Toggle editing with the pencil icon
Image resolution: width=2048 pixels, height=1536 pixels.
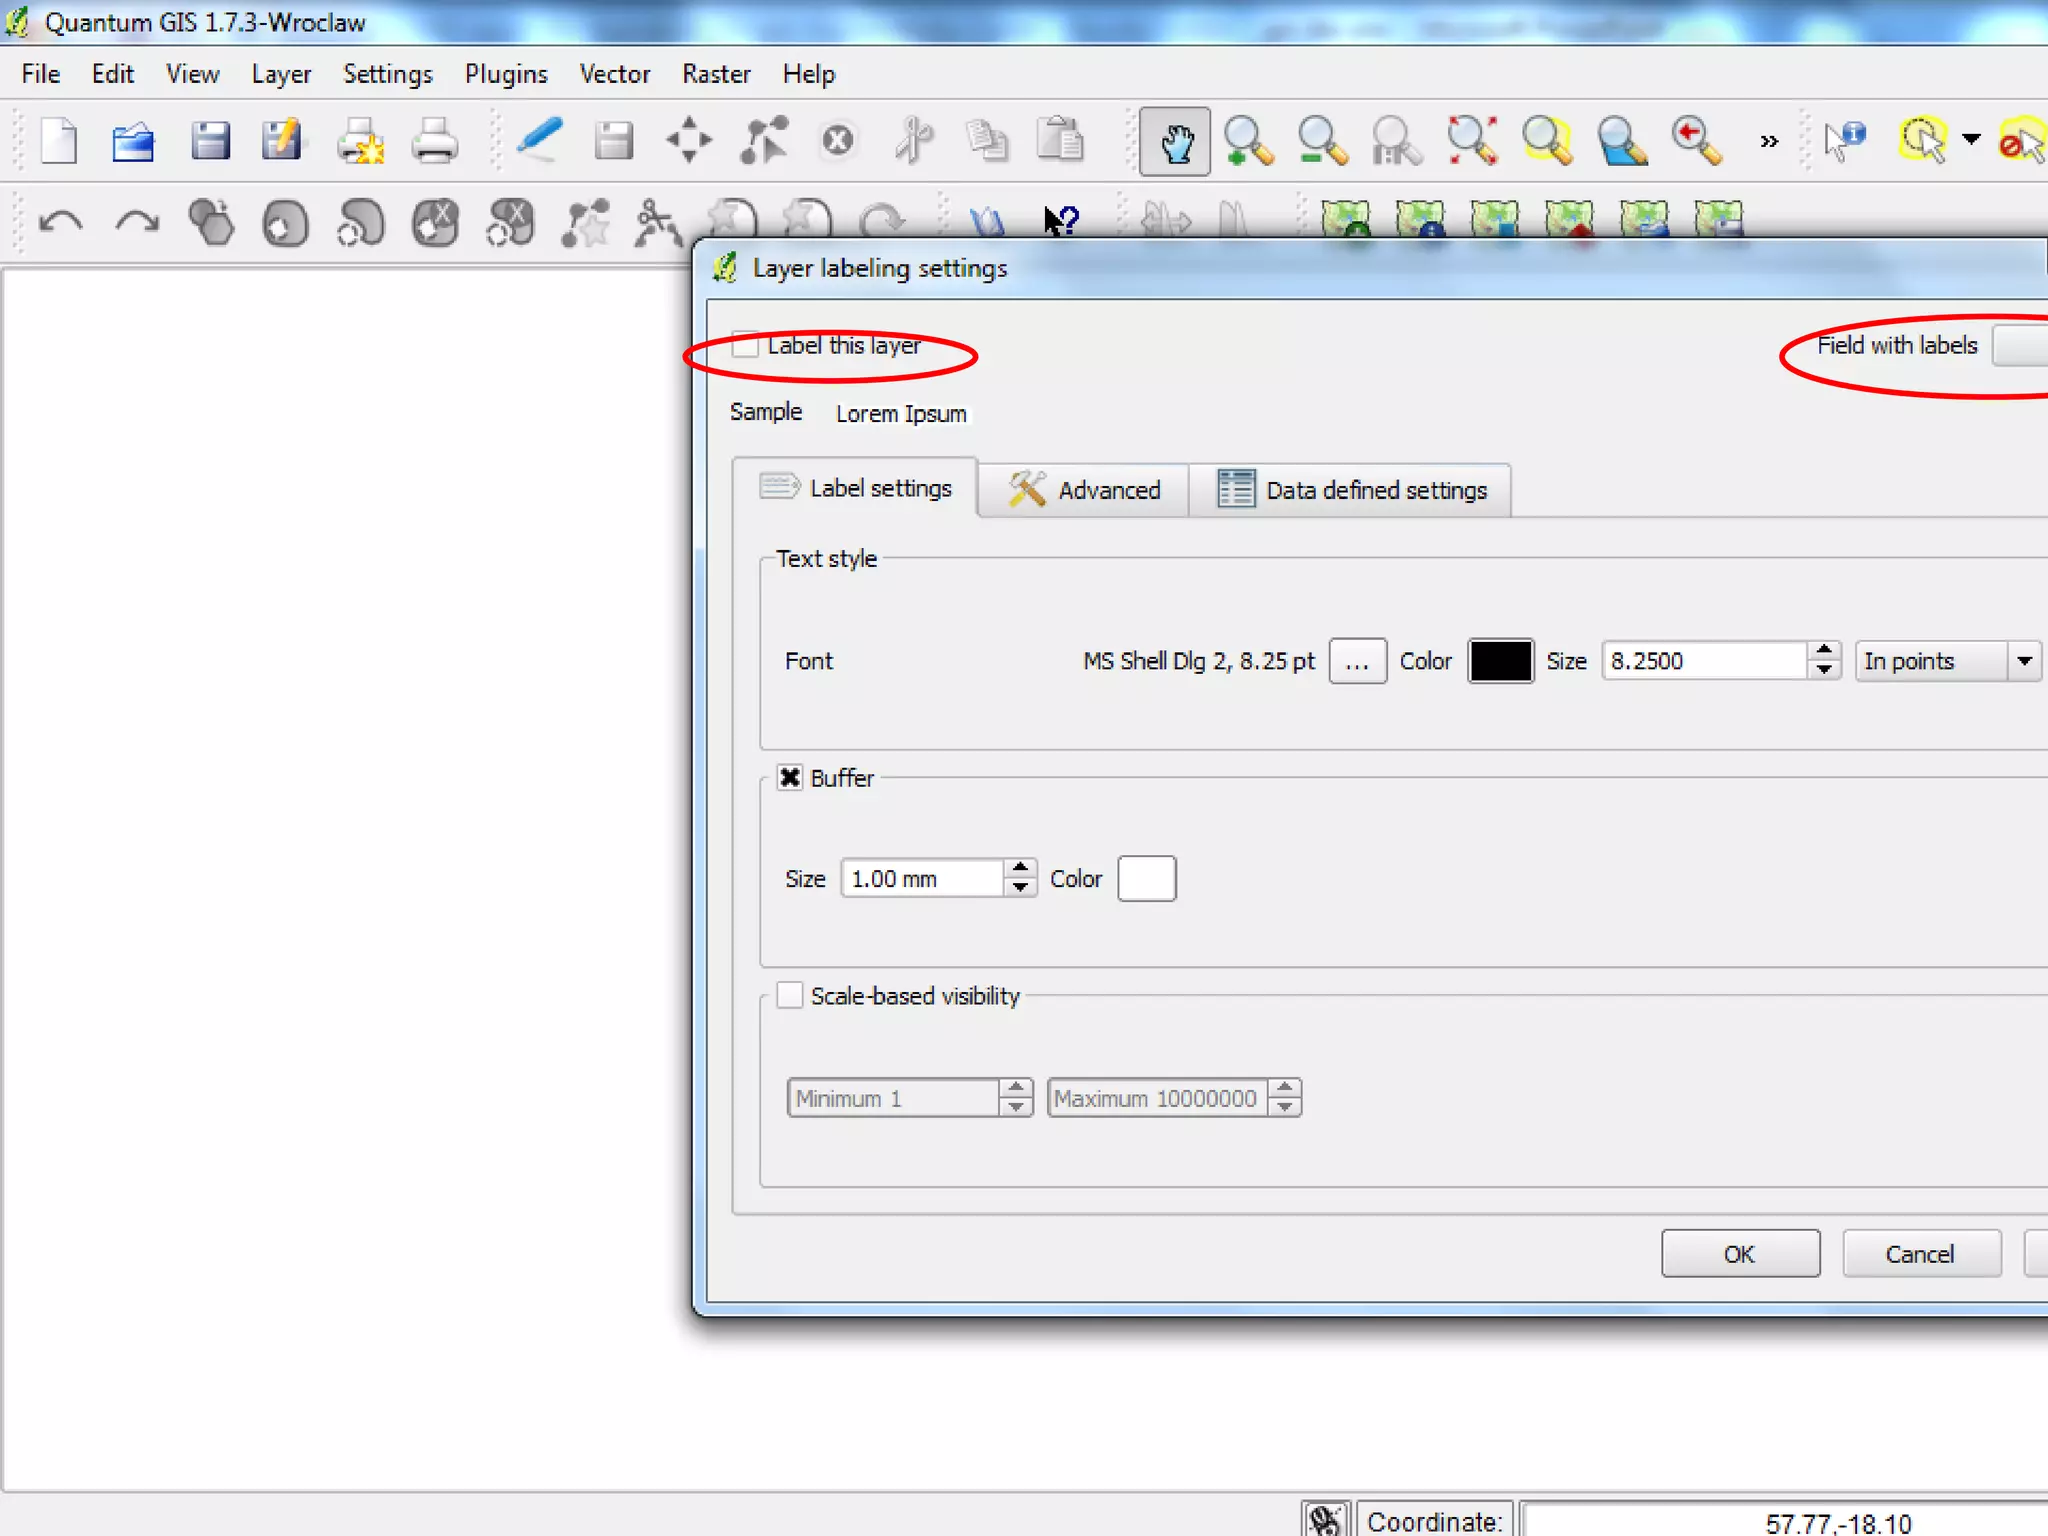(x=539, y=142)
